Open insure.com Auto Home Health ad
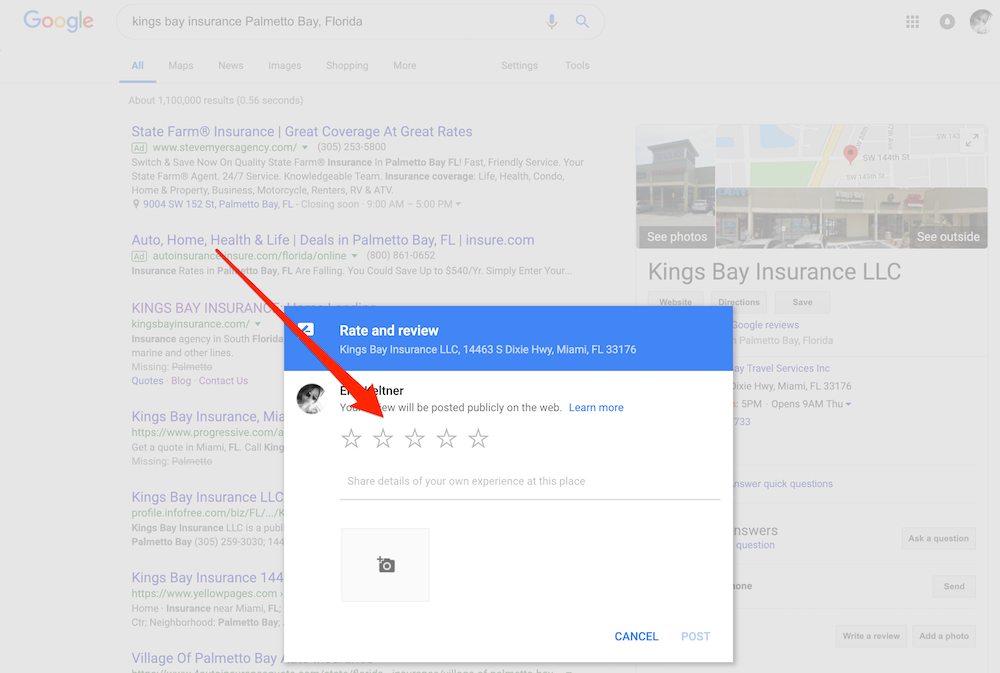This screenshot has width=1000, height=673. (x=333, y=240)
